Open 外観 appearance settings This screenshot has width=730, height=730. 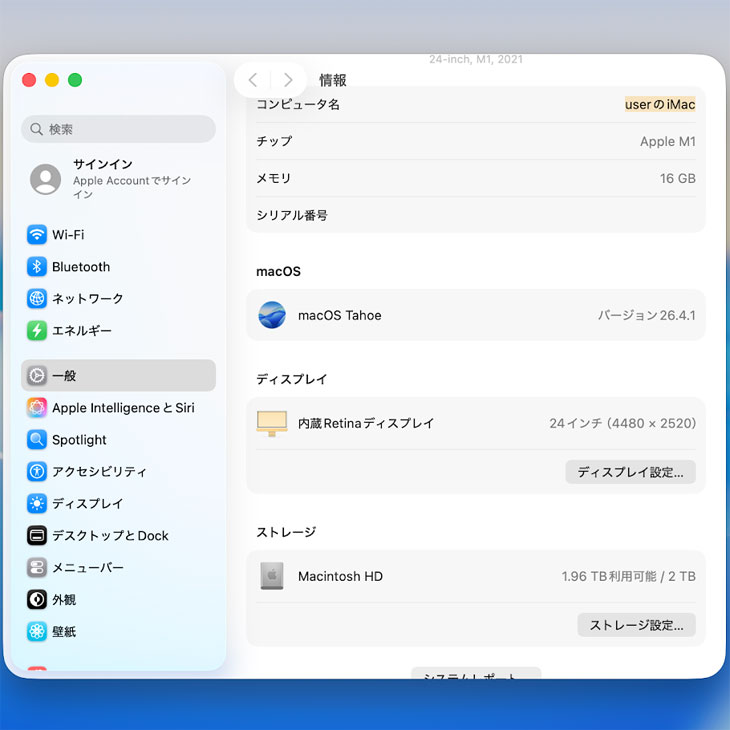pyautogui.click(x=64, y=600)
